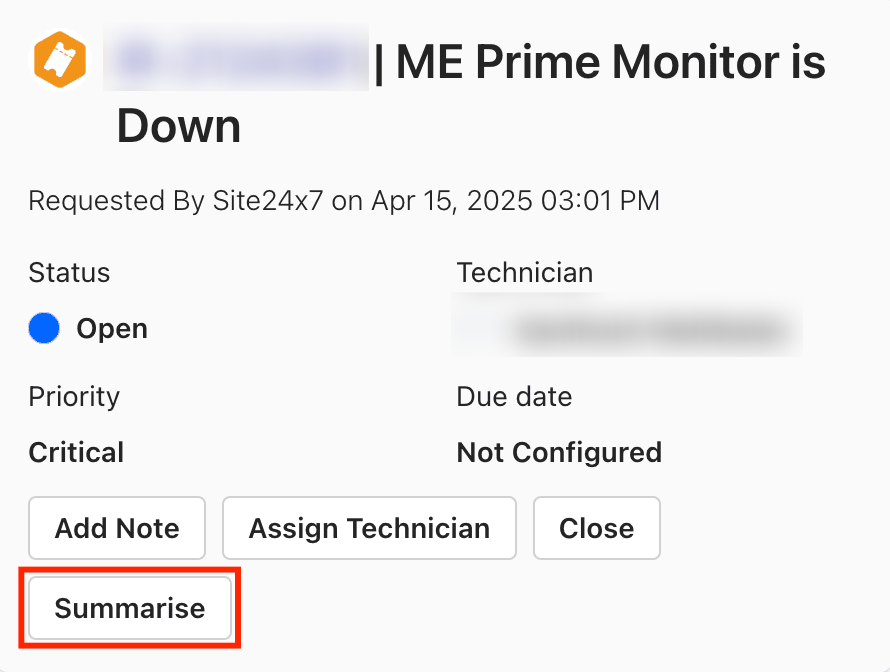Open the ME Prime Monitor is Down title
The image size is (890, 672).
point(610,64)
